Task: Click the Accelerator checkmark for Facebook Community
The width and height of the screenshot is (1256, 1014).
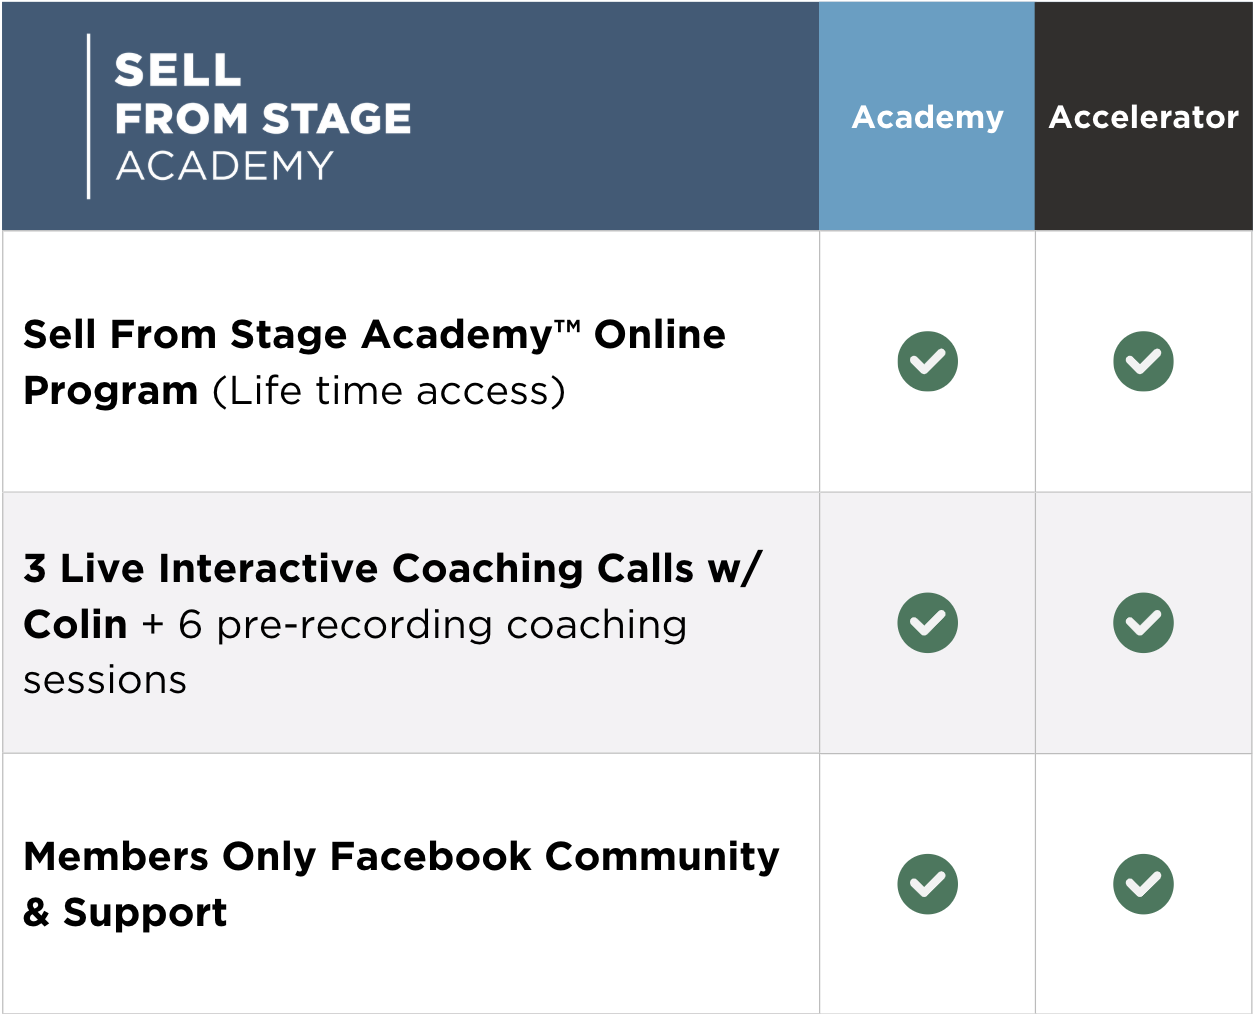Action: click(x=1143, y=884)
